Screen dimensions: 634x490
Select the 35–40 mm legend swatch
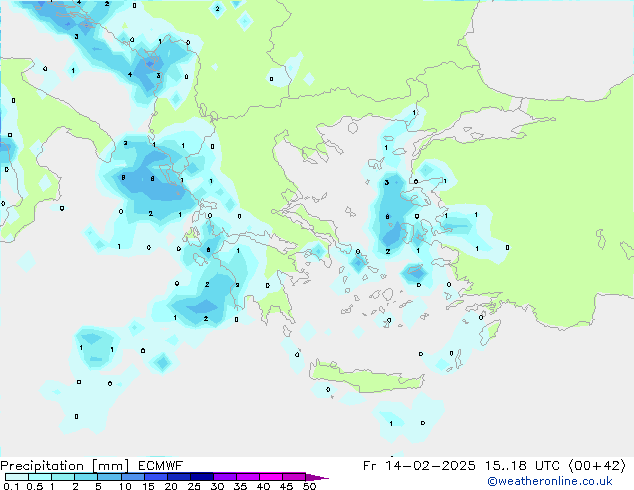coord(248,477)
